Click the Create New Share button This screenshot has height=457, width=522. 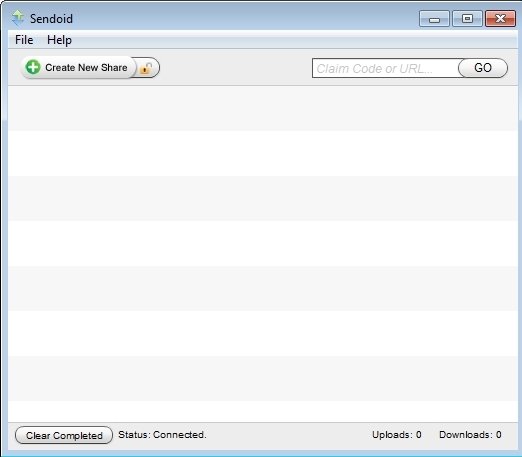79,68
